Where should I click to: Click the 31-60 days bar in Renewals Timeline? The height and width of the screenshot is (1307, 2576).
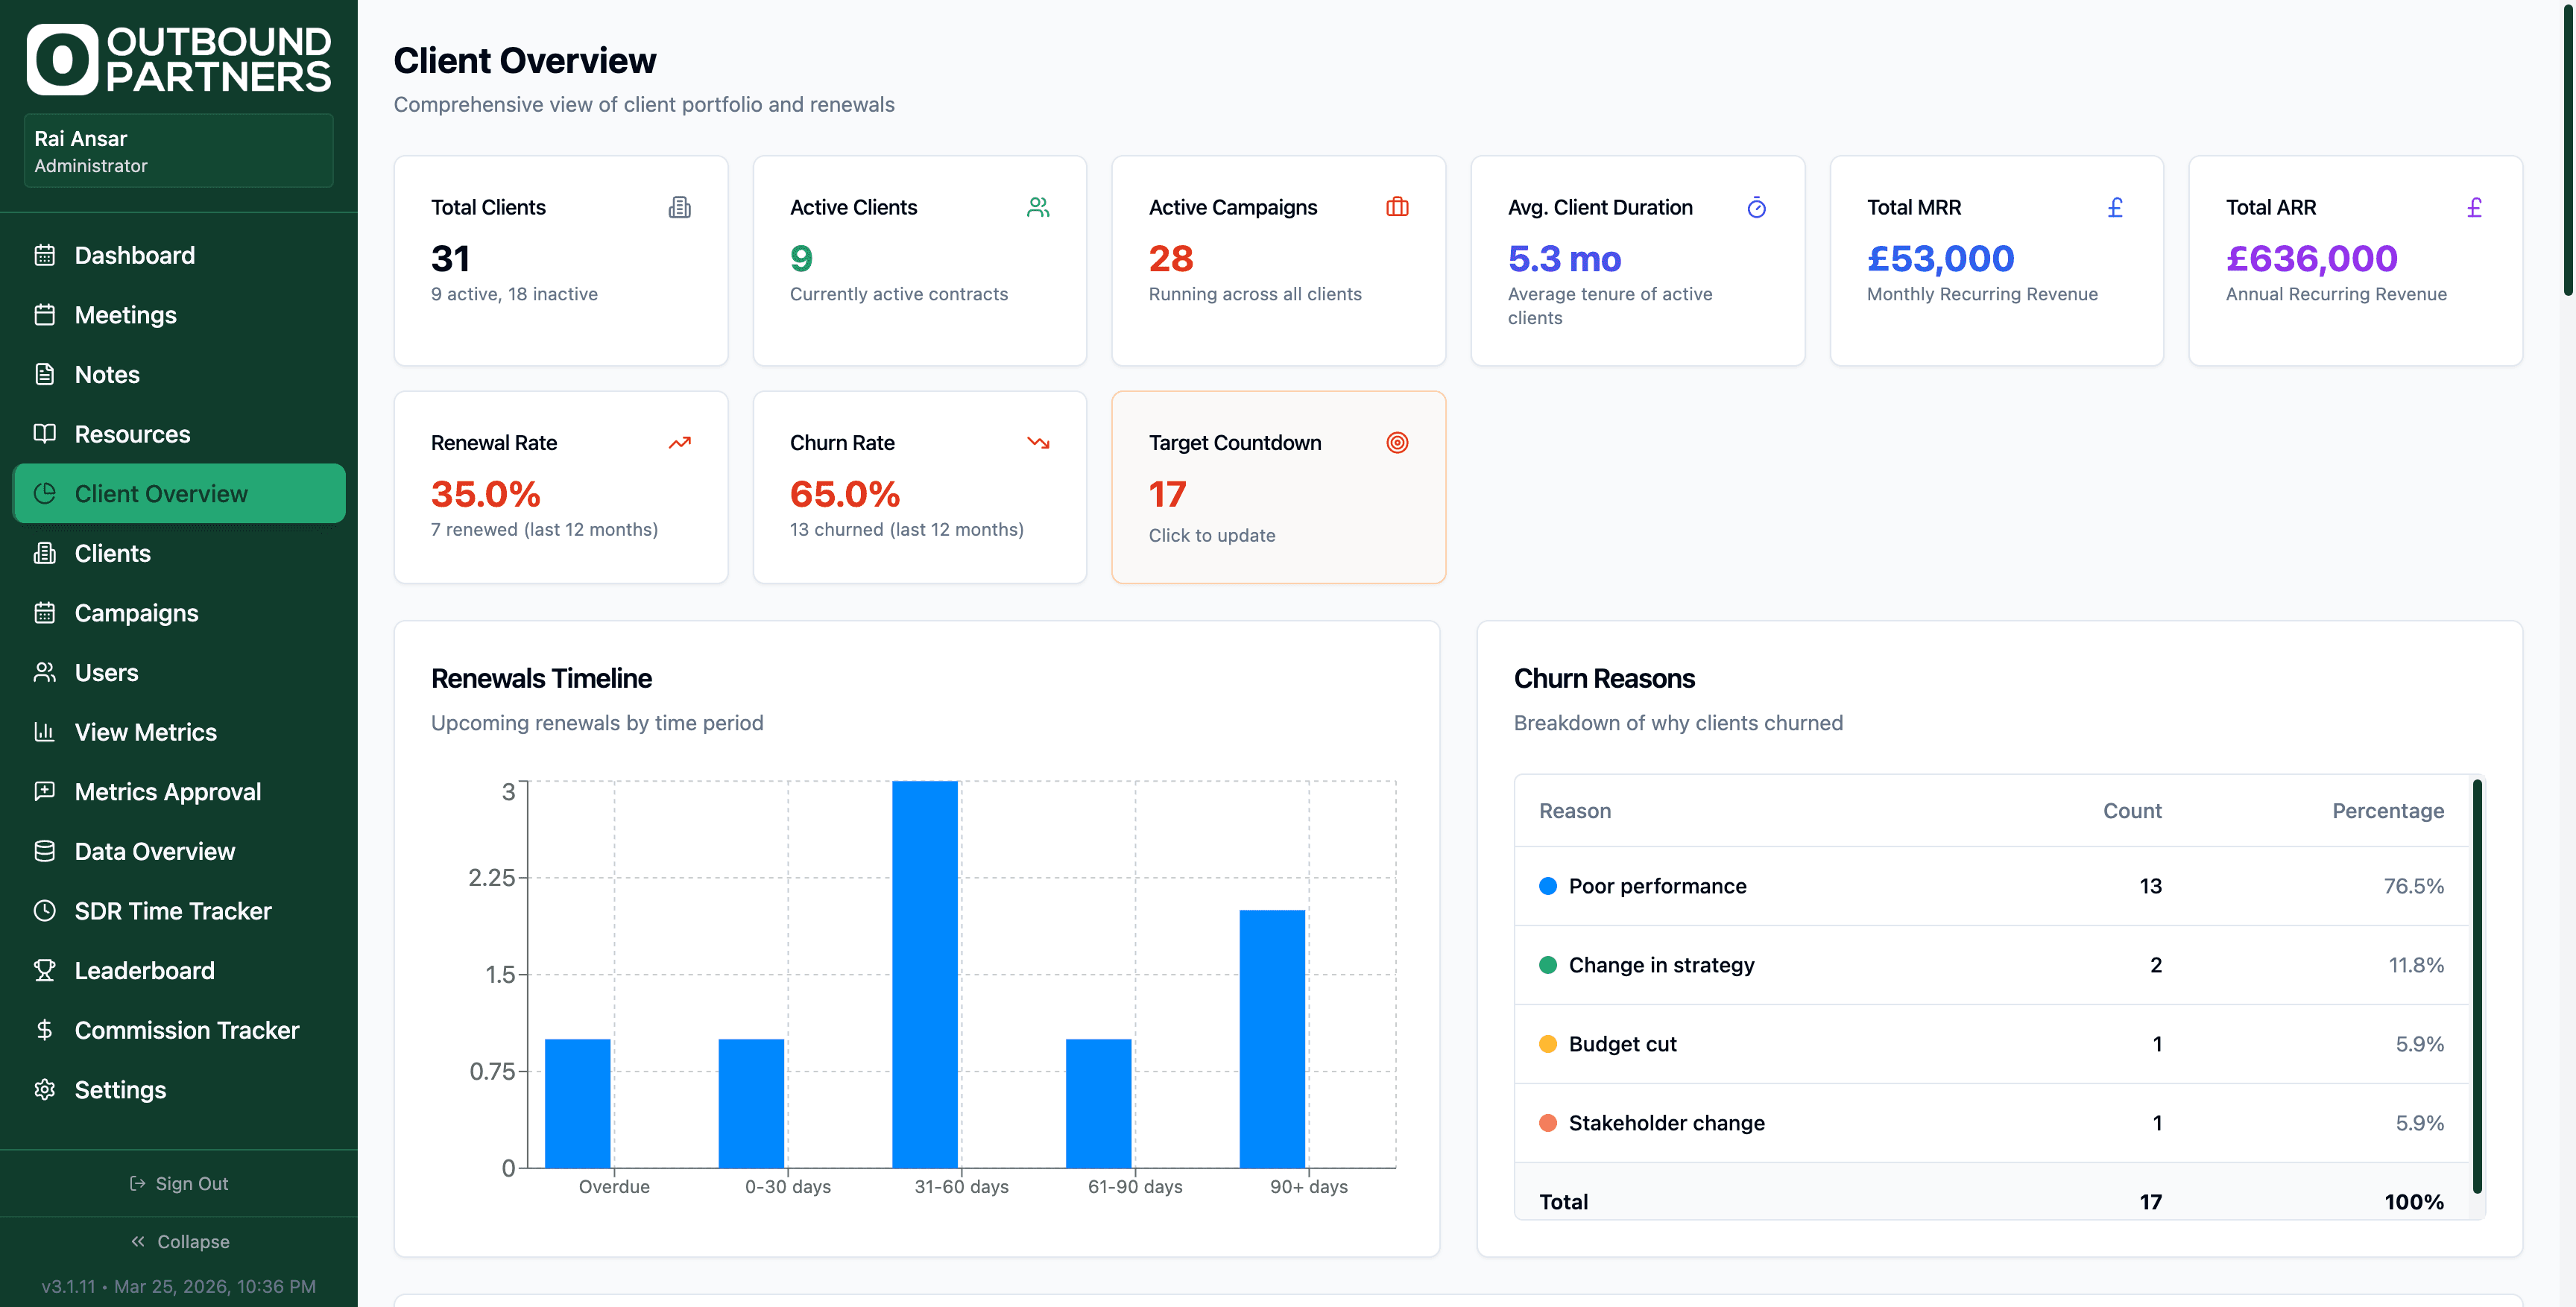tap(925, 975)
